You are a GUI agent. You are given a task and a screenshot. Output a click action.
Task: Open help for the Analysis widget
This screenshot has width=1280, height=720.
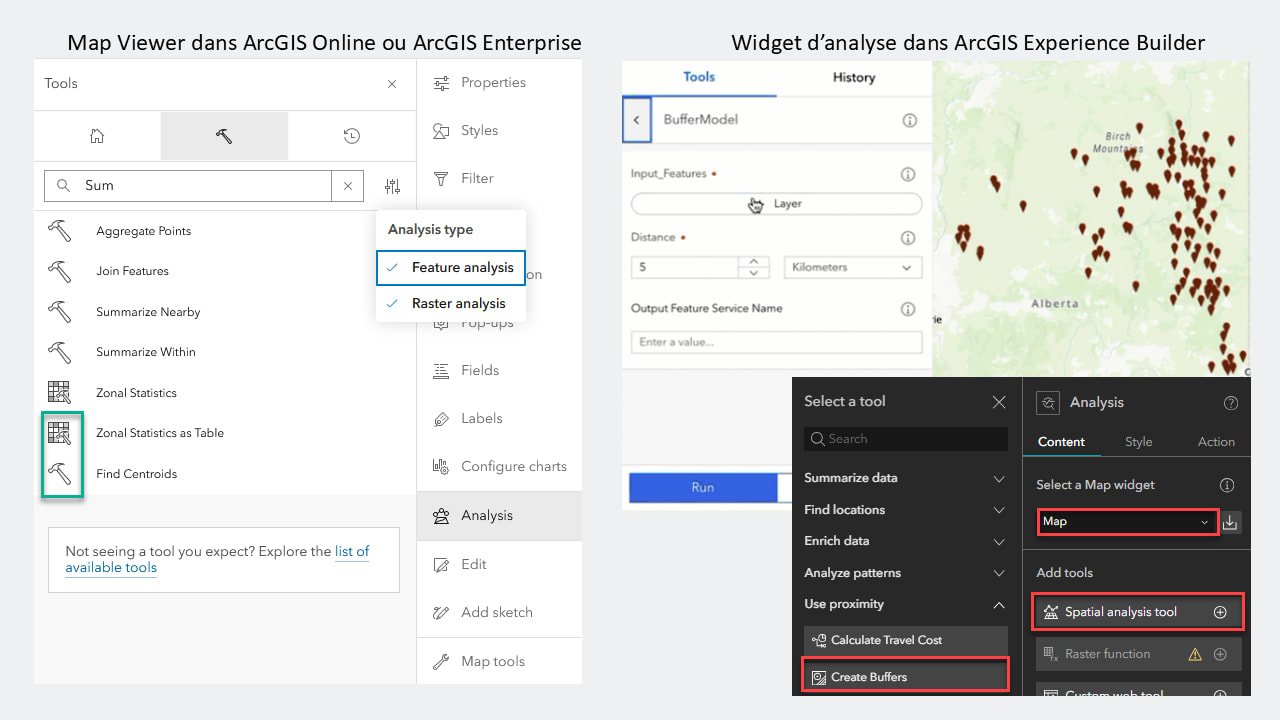(1231, 403)
